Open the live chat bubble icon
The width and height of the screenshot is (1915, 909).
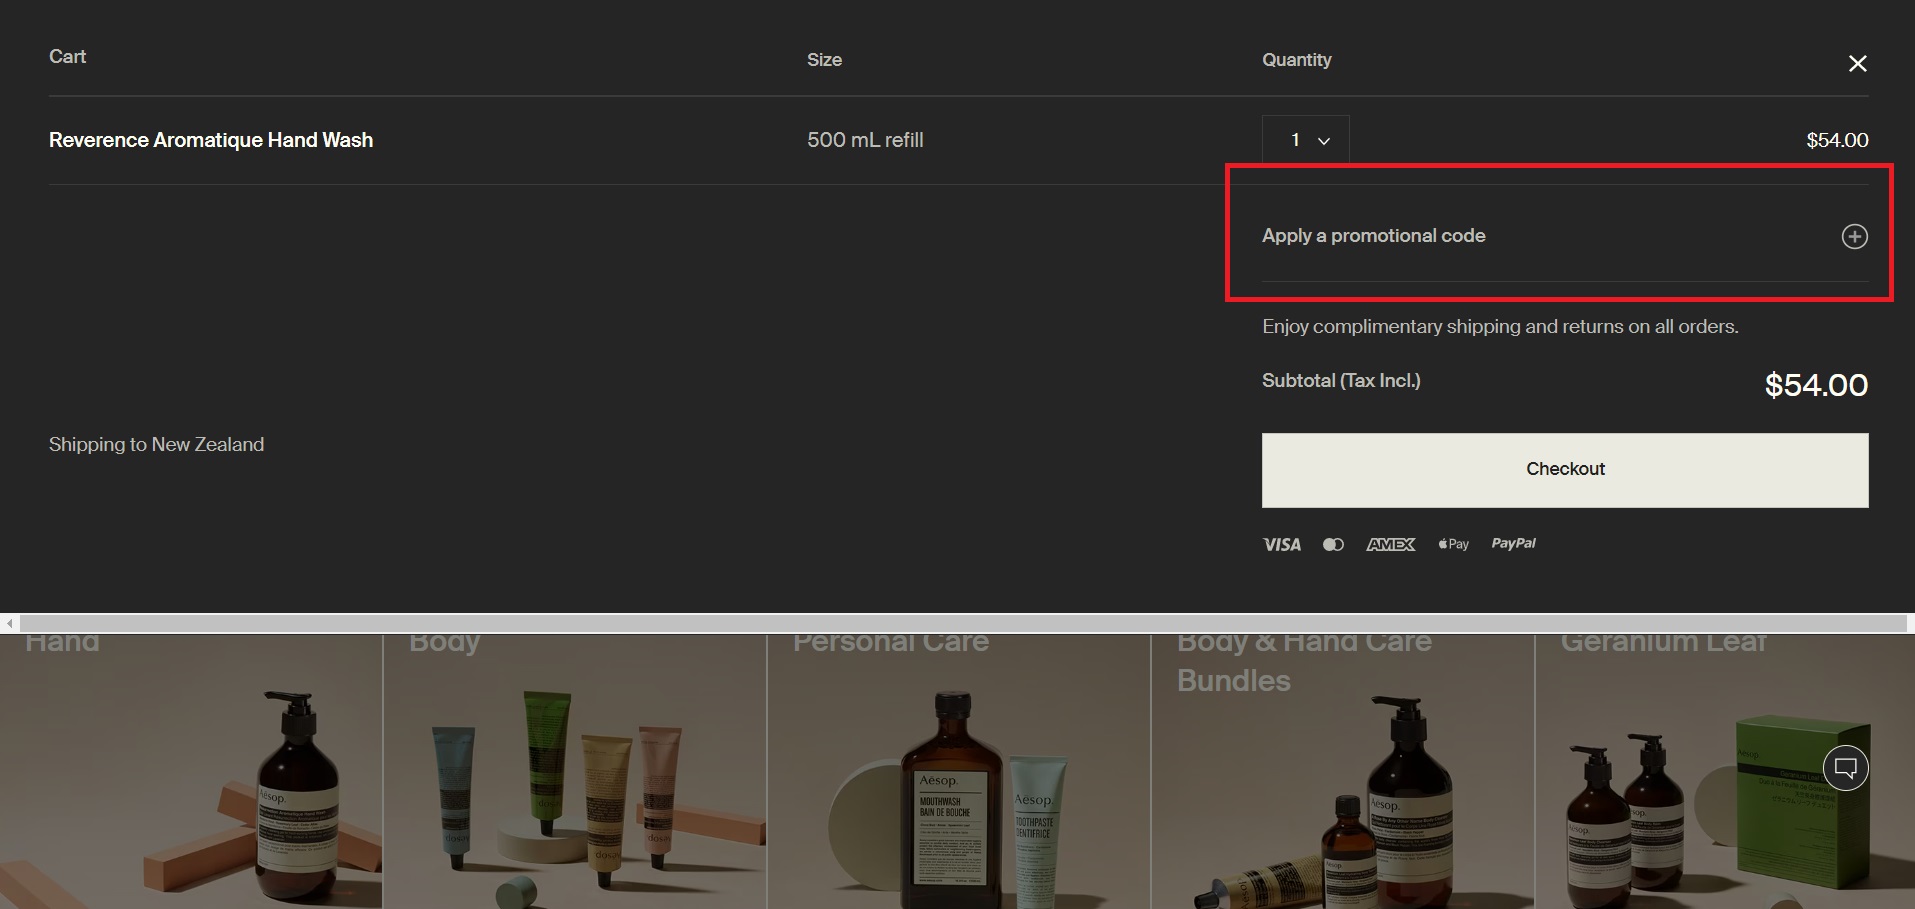[x=1846, y=768]
